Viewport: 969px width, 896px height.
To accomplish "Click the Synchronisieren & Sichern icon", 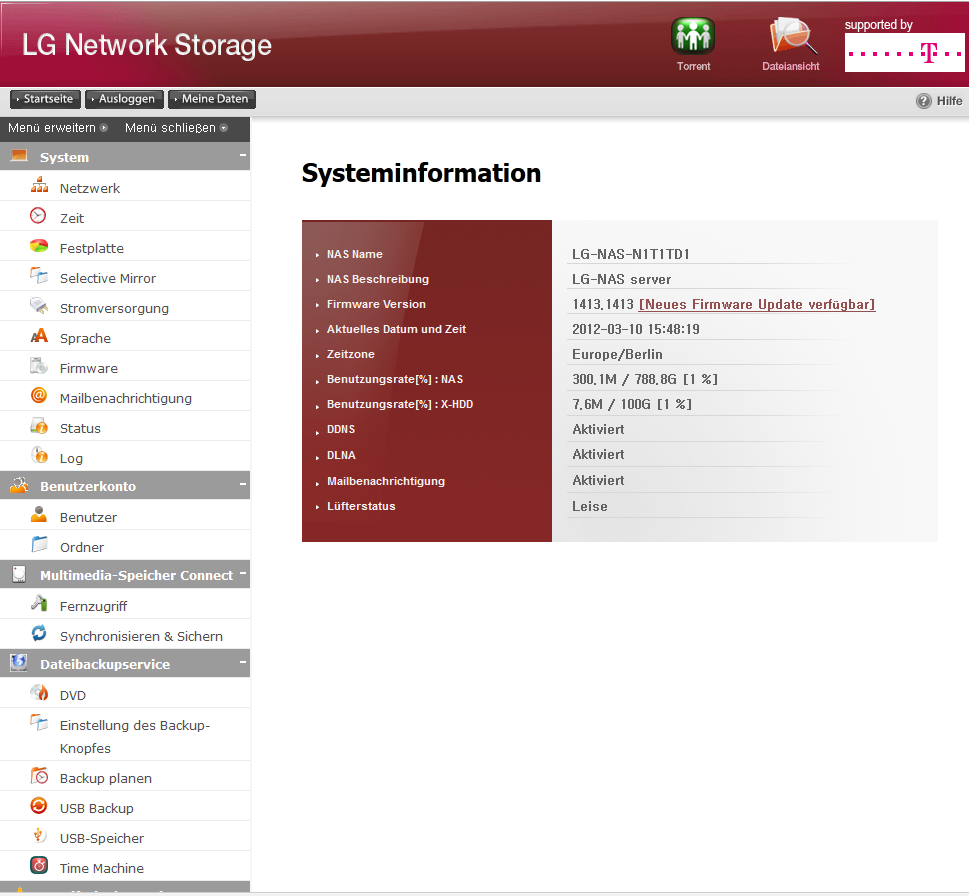I will click(39, 635).
